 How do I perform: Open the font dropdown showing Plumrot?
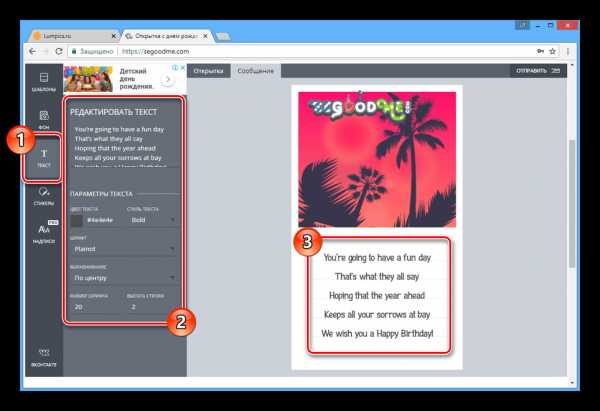click(x=124, y=249)
